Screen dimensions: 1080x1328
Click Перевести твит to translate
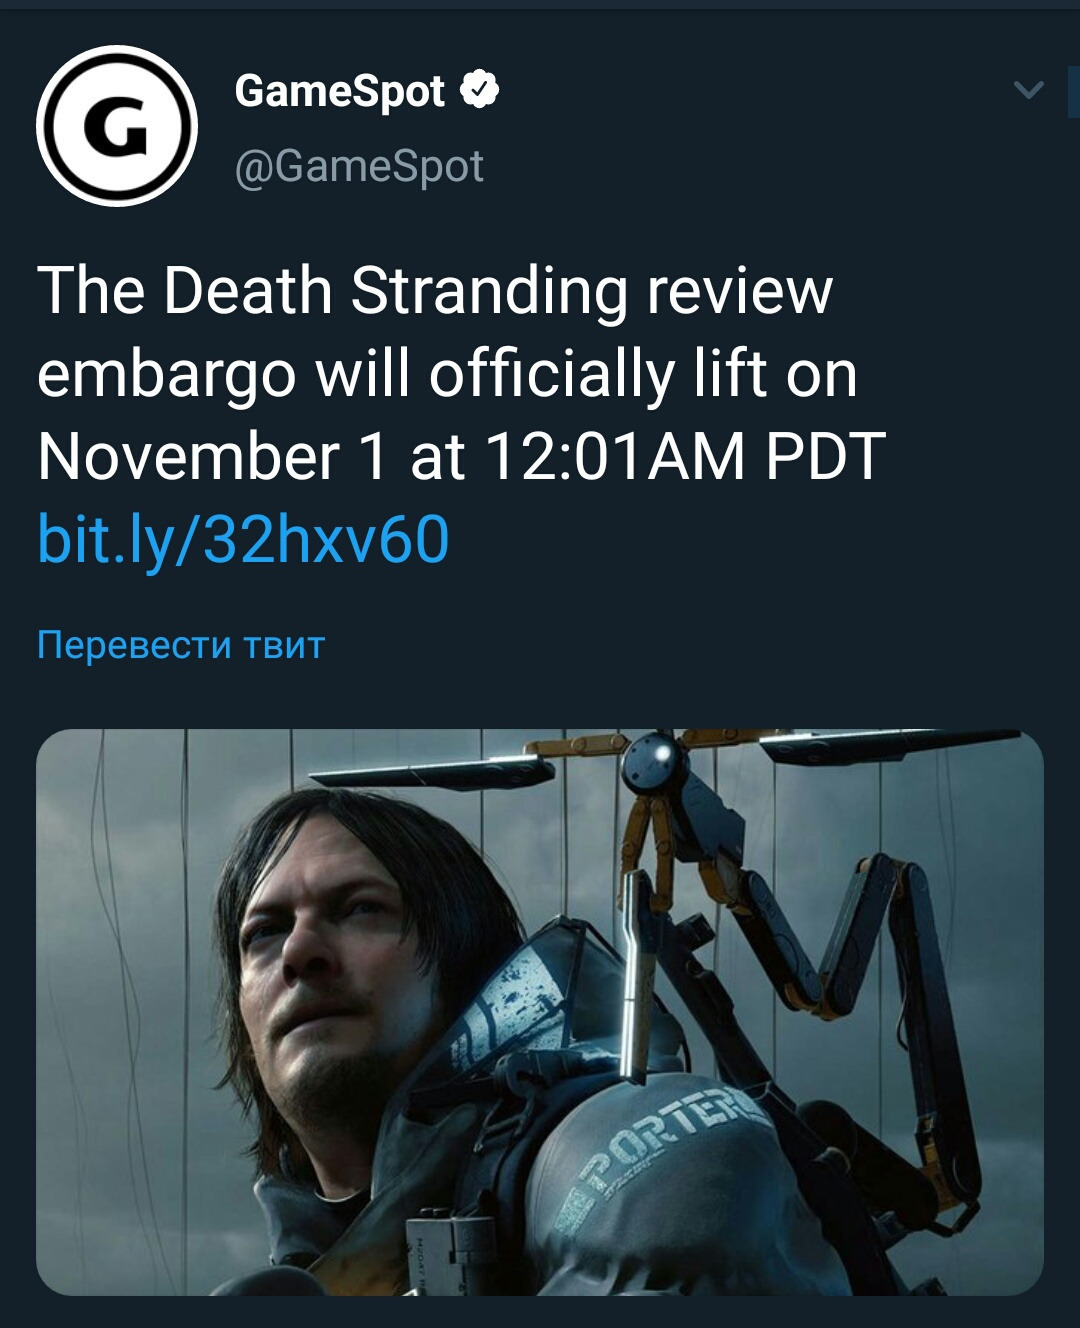181,645
